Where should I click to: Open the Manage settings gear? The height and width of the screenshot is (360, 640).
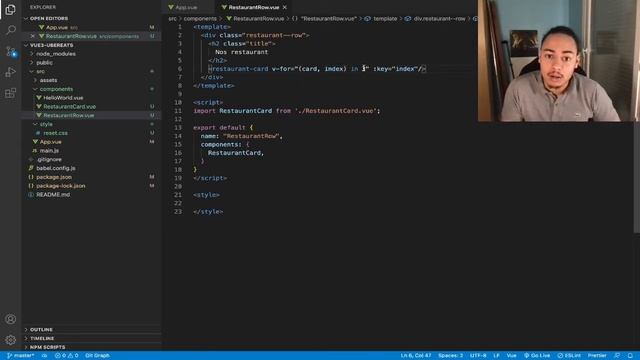pos(11,340)
